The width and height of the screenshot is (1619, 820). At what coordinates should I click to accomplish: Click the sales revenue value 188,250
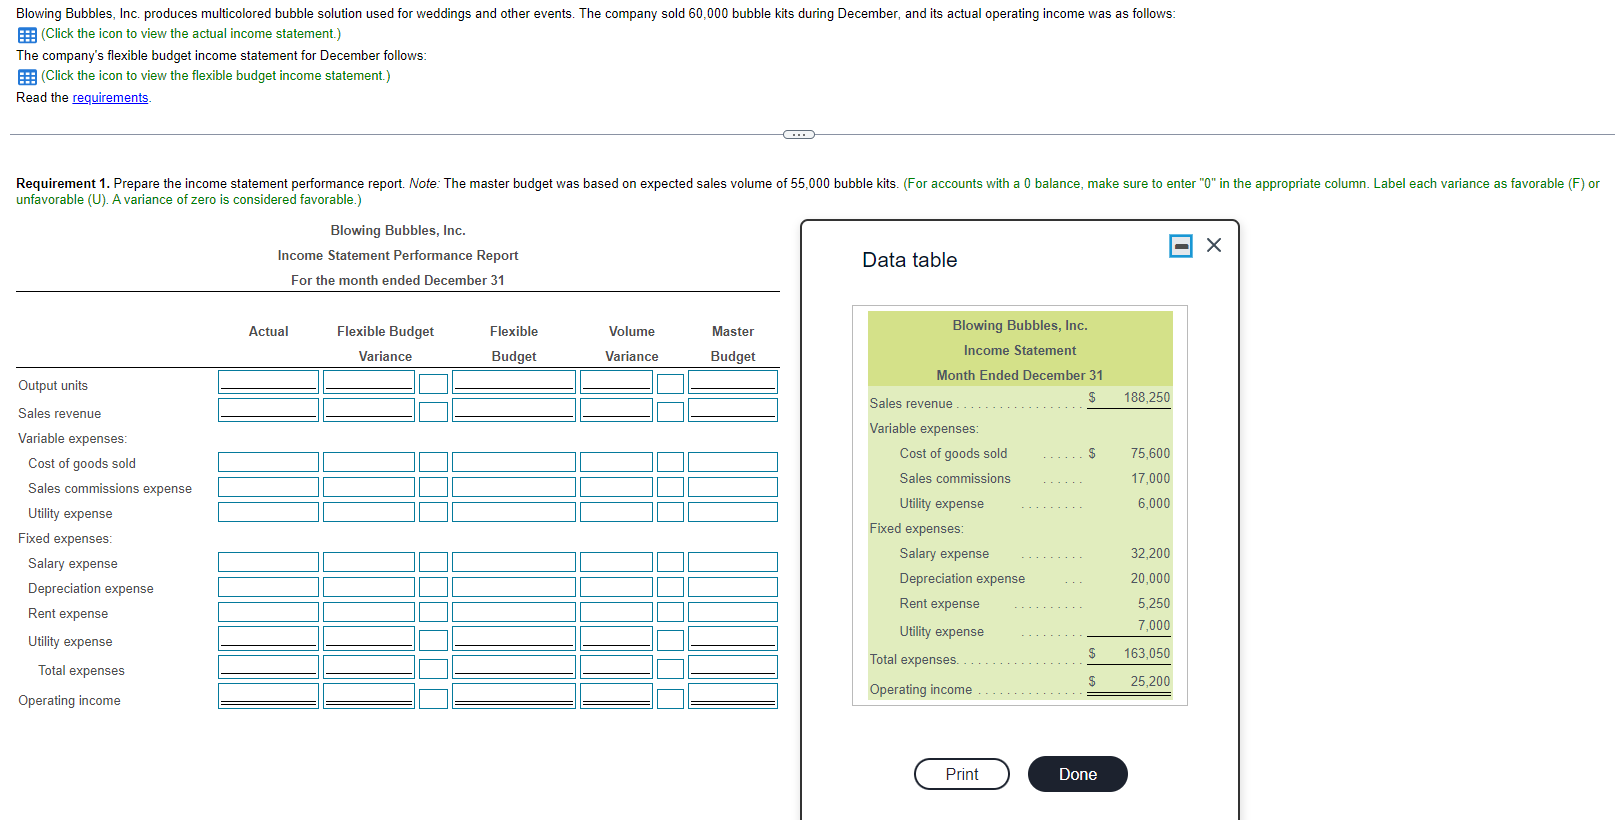pyautogui.click(x=1146, y=398)
